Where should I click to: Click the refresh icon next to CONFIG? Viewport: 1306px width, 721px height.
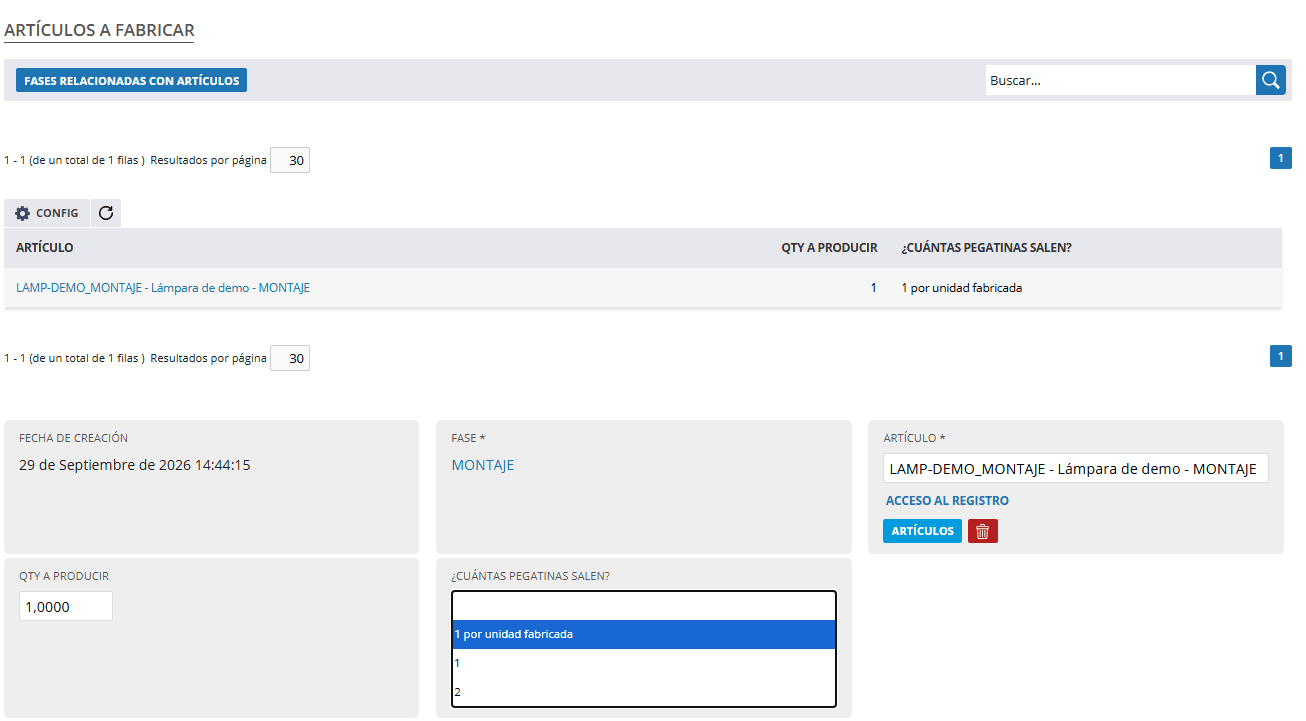point(106,213)
